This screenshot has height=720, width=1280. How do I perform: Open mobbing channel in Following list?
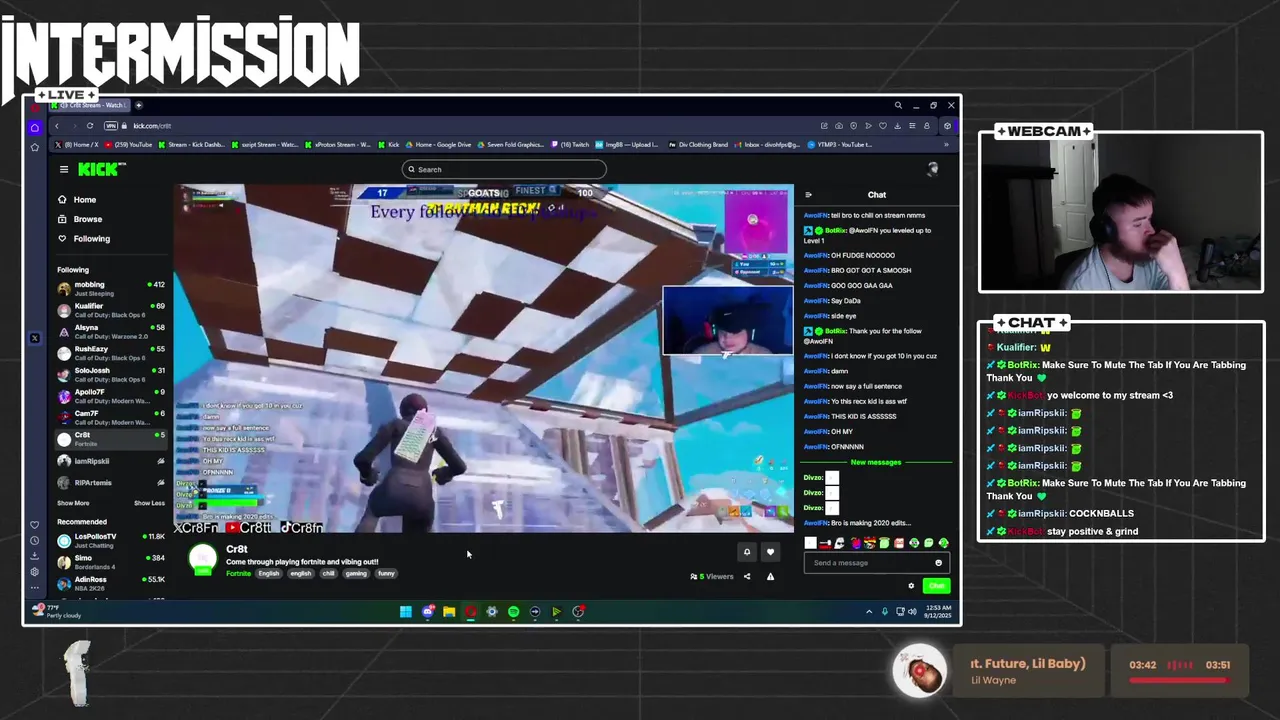click(x=111, y=289)
